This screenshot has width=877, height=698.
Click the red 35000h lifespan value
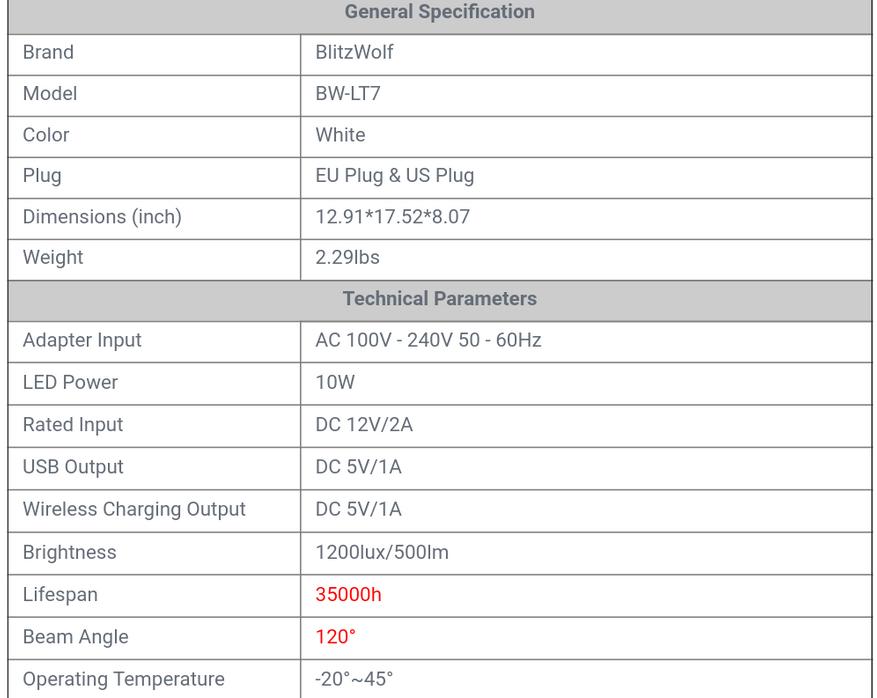[x=348, y=595]
